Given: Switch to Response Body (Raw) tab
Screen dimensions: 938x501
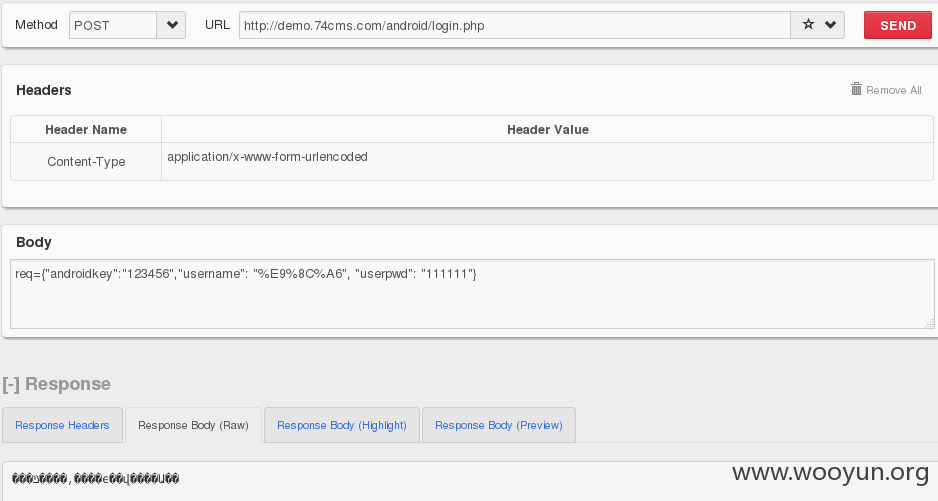Looking at the screenshot, I should [x=193, y=425].
